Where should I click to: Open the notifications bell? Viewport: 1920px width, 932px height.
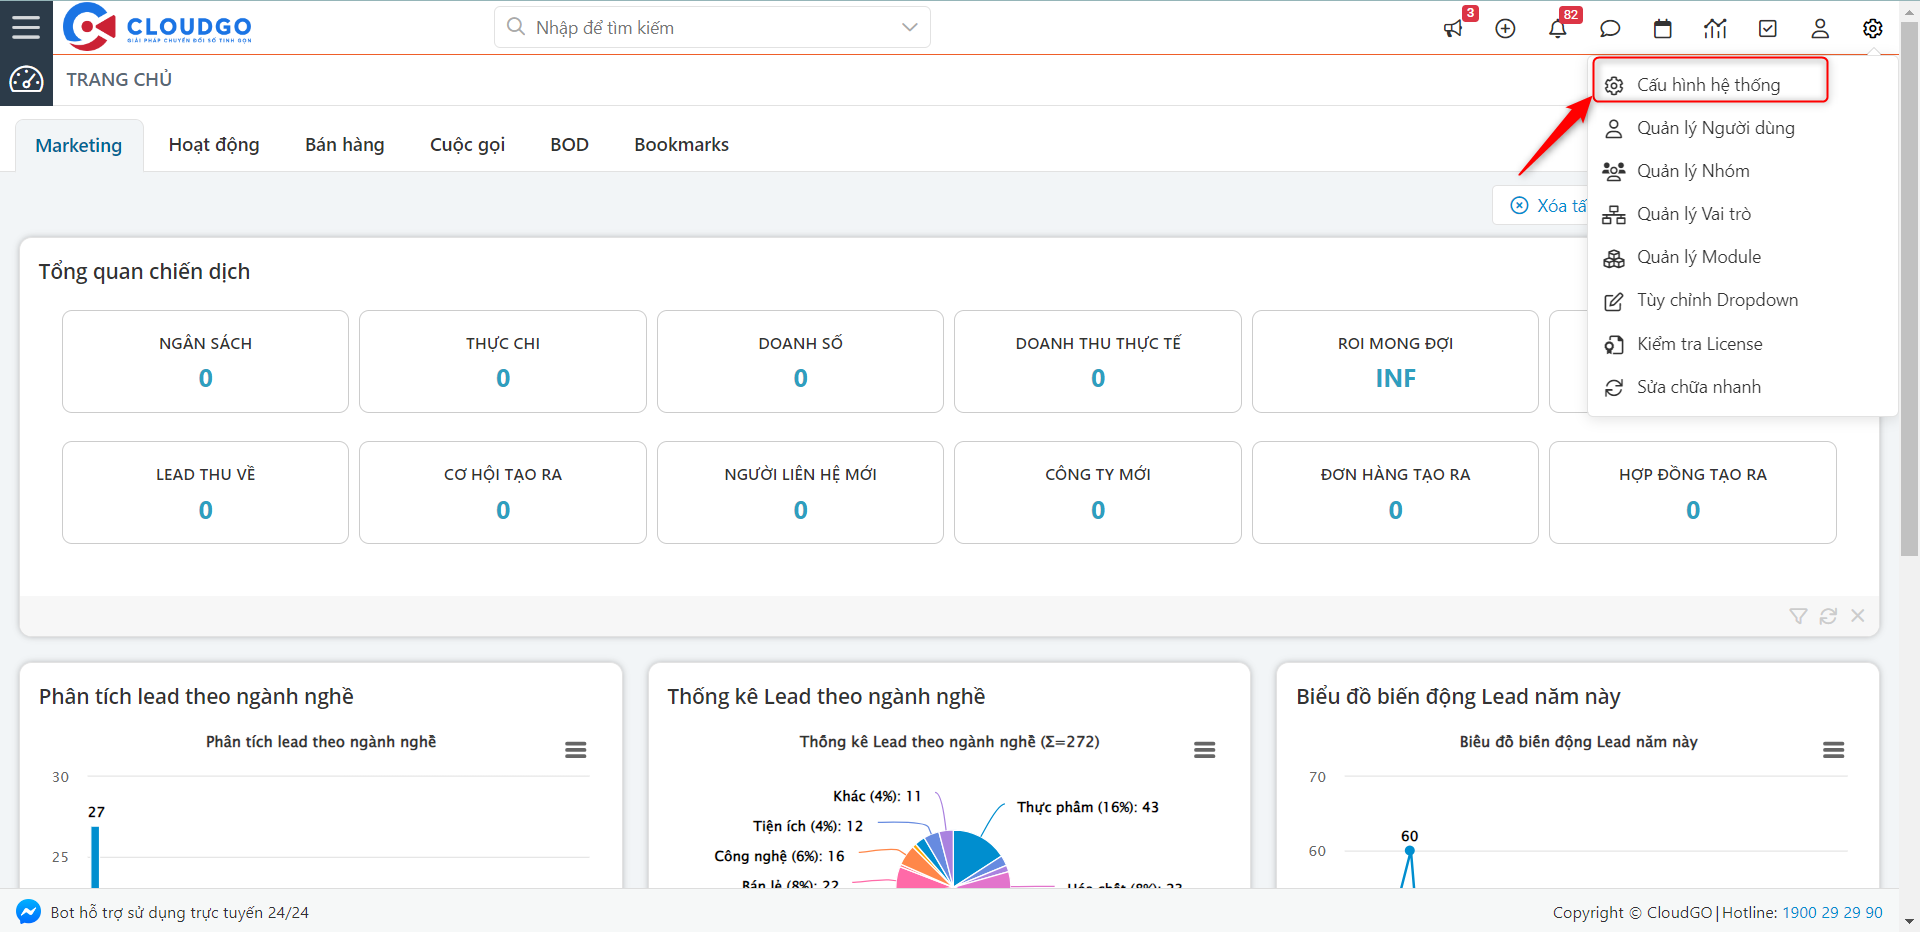tap(1558, 29)
